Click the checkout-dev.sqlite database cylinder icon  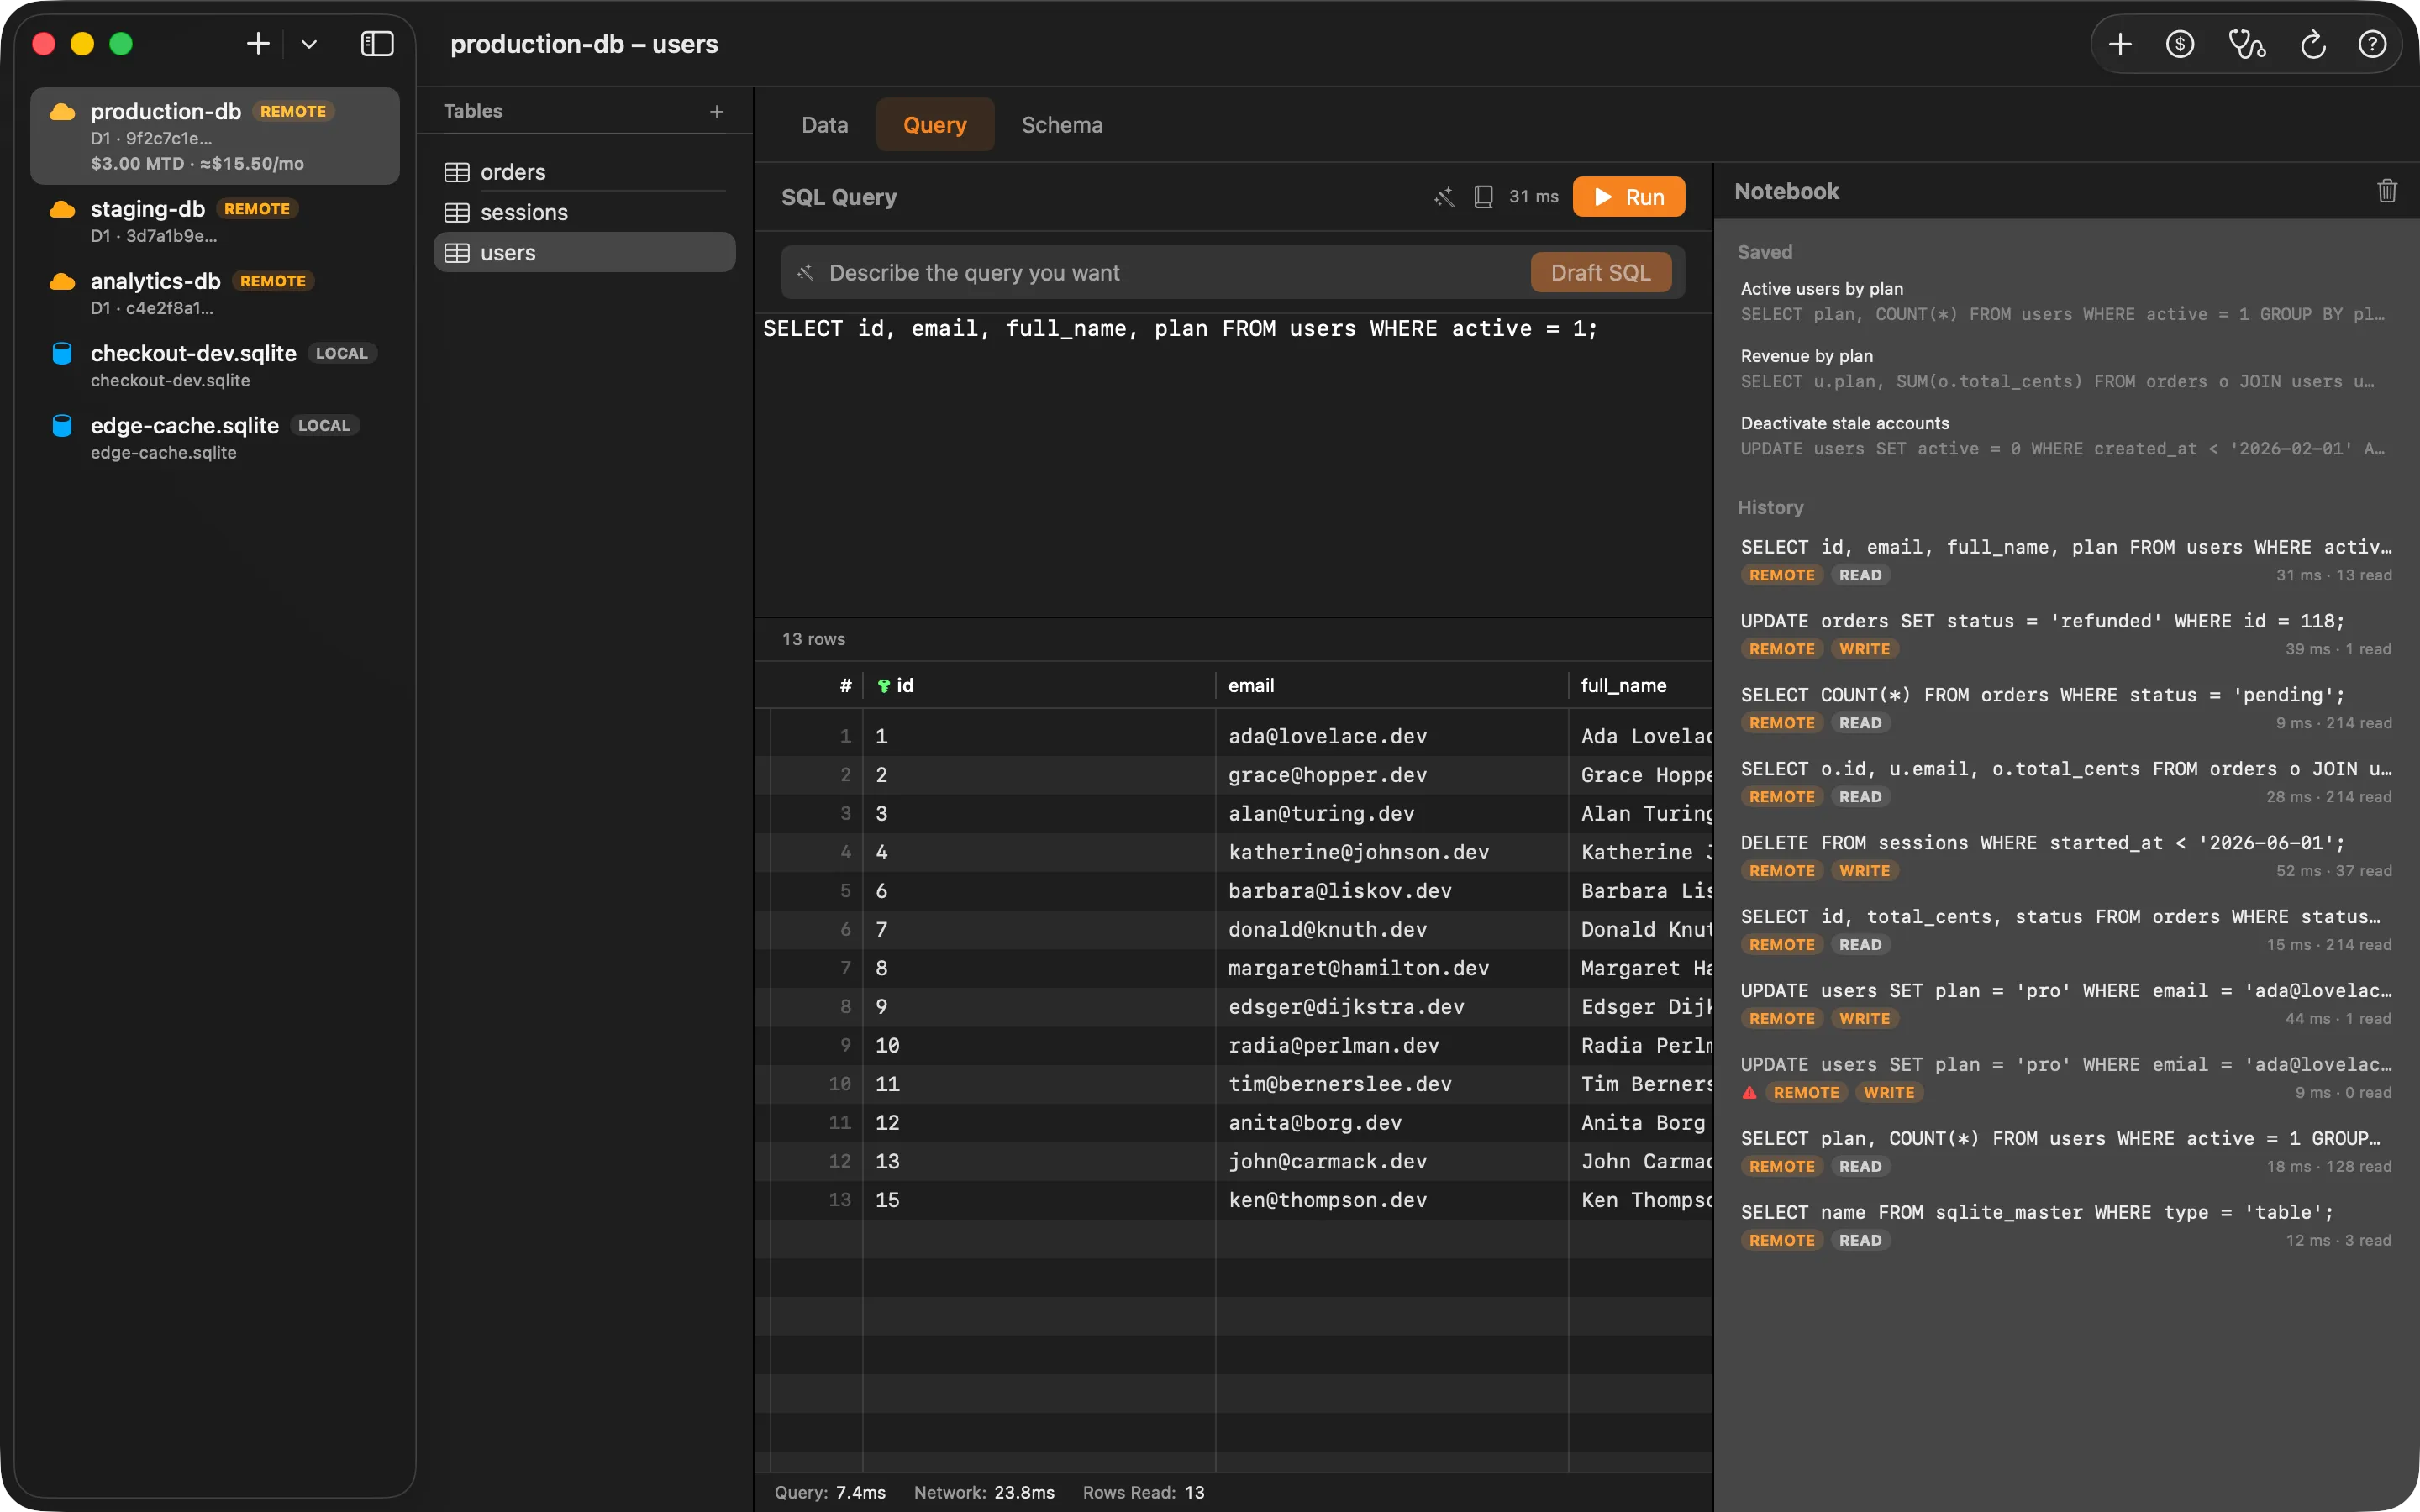(x=62, y=353)
